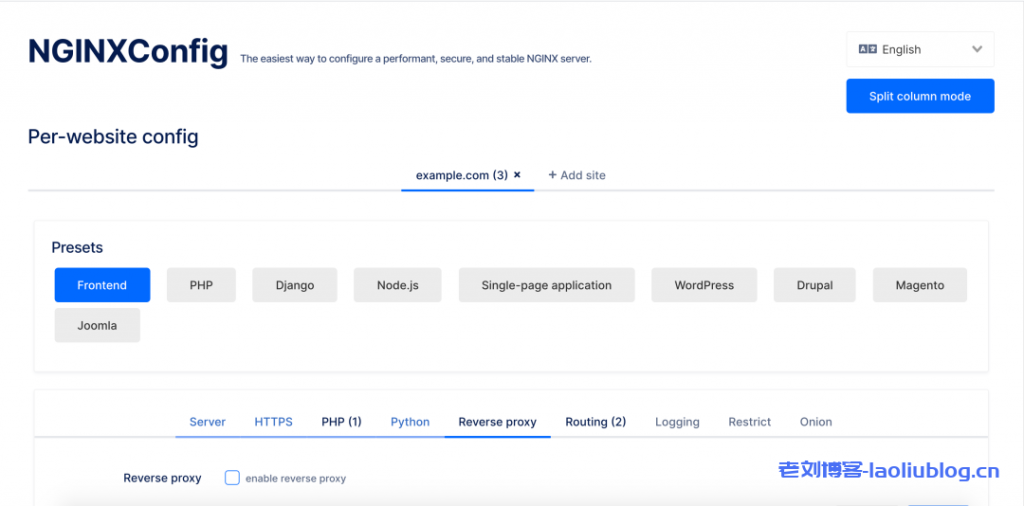Switch to the Routing (2) tab
1024x506 pixels.
(x=596, y=422)
